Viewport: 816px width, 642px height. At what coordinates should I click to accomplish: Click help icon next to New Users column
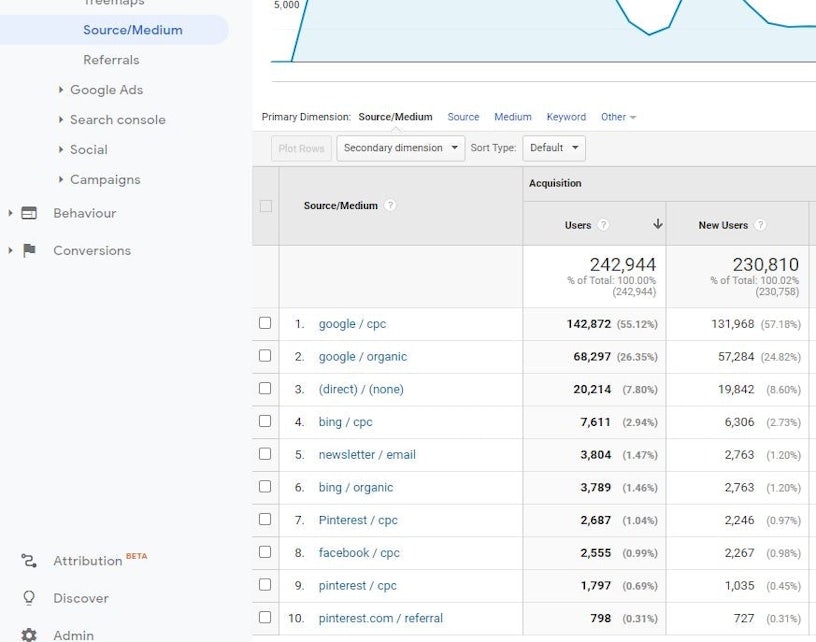pos(760,225)
